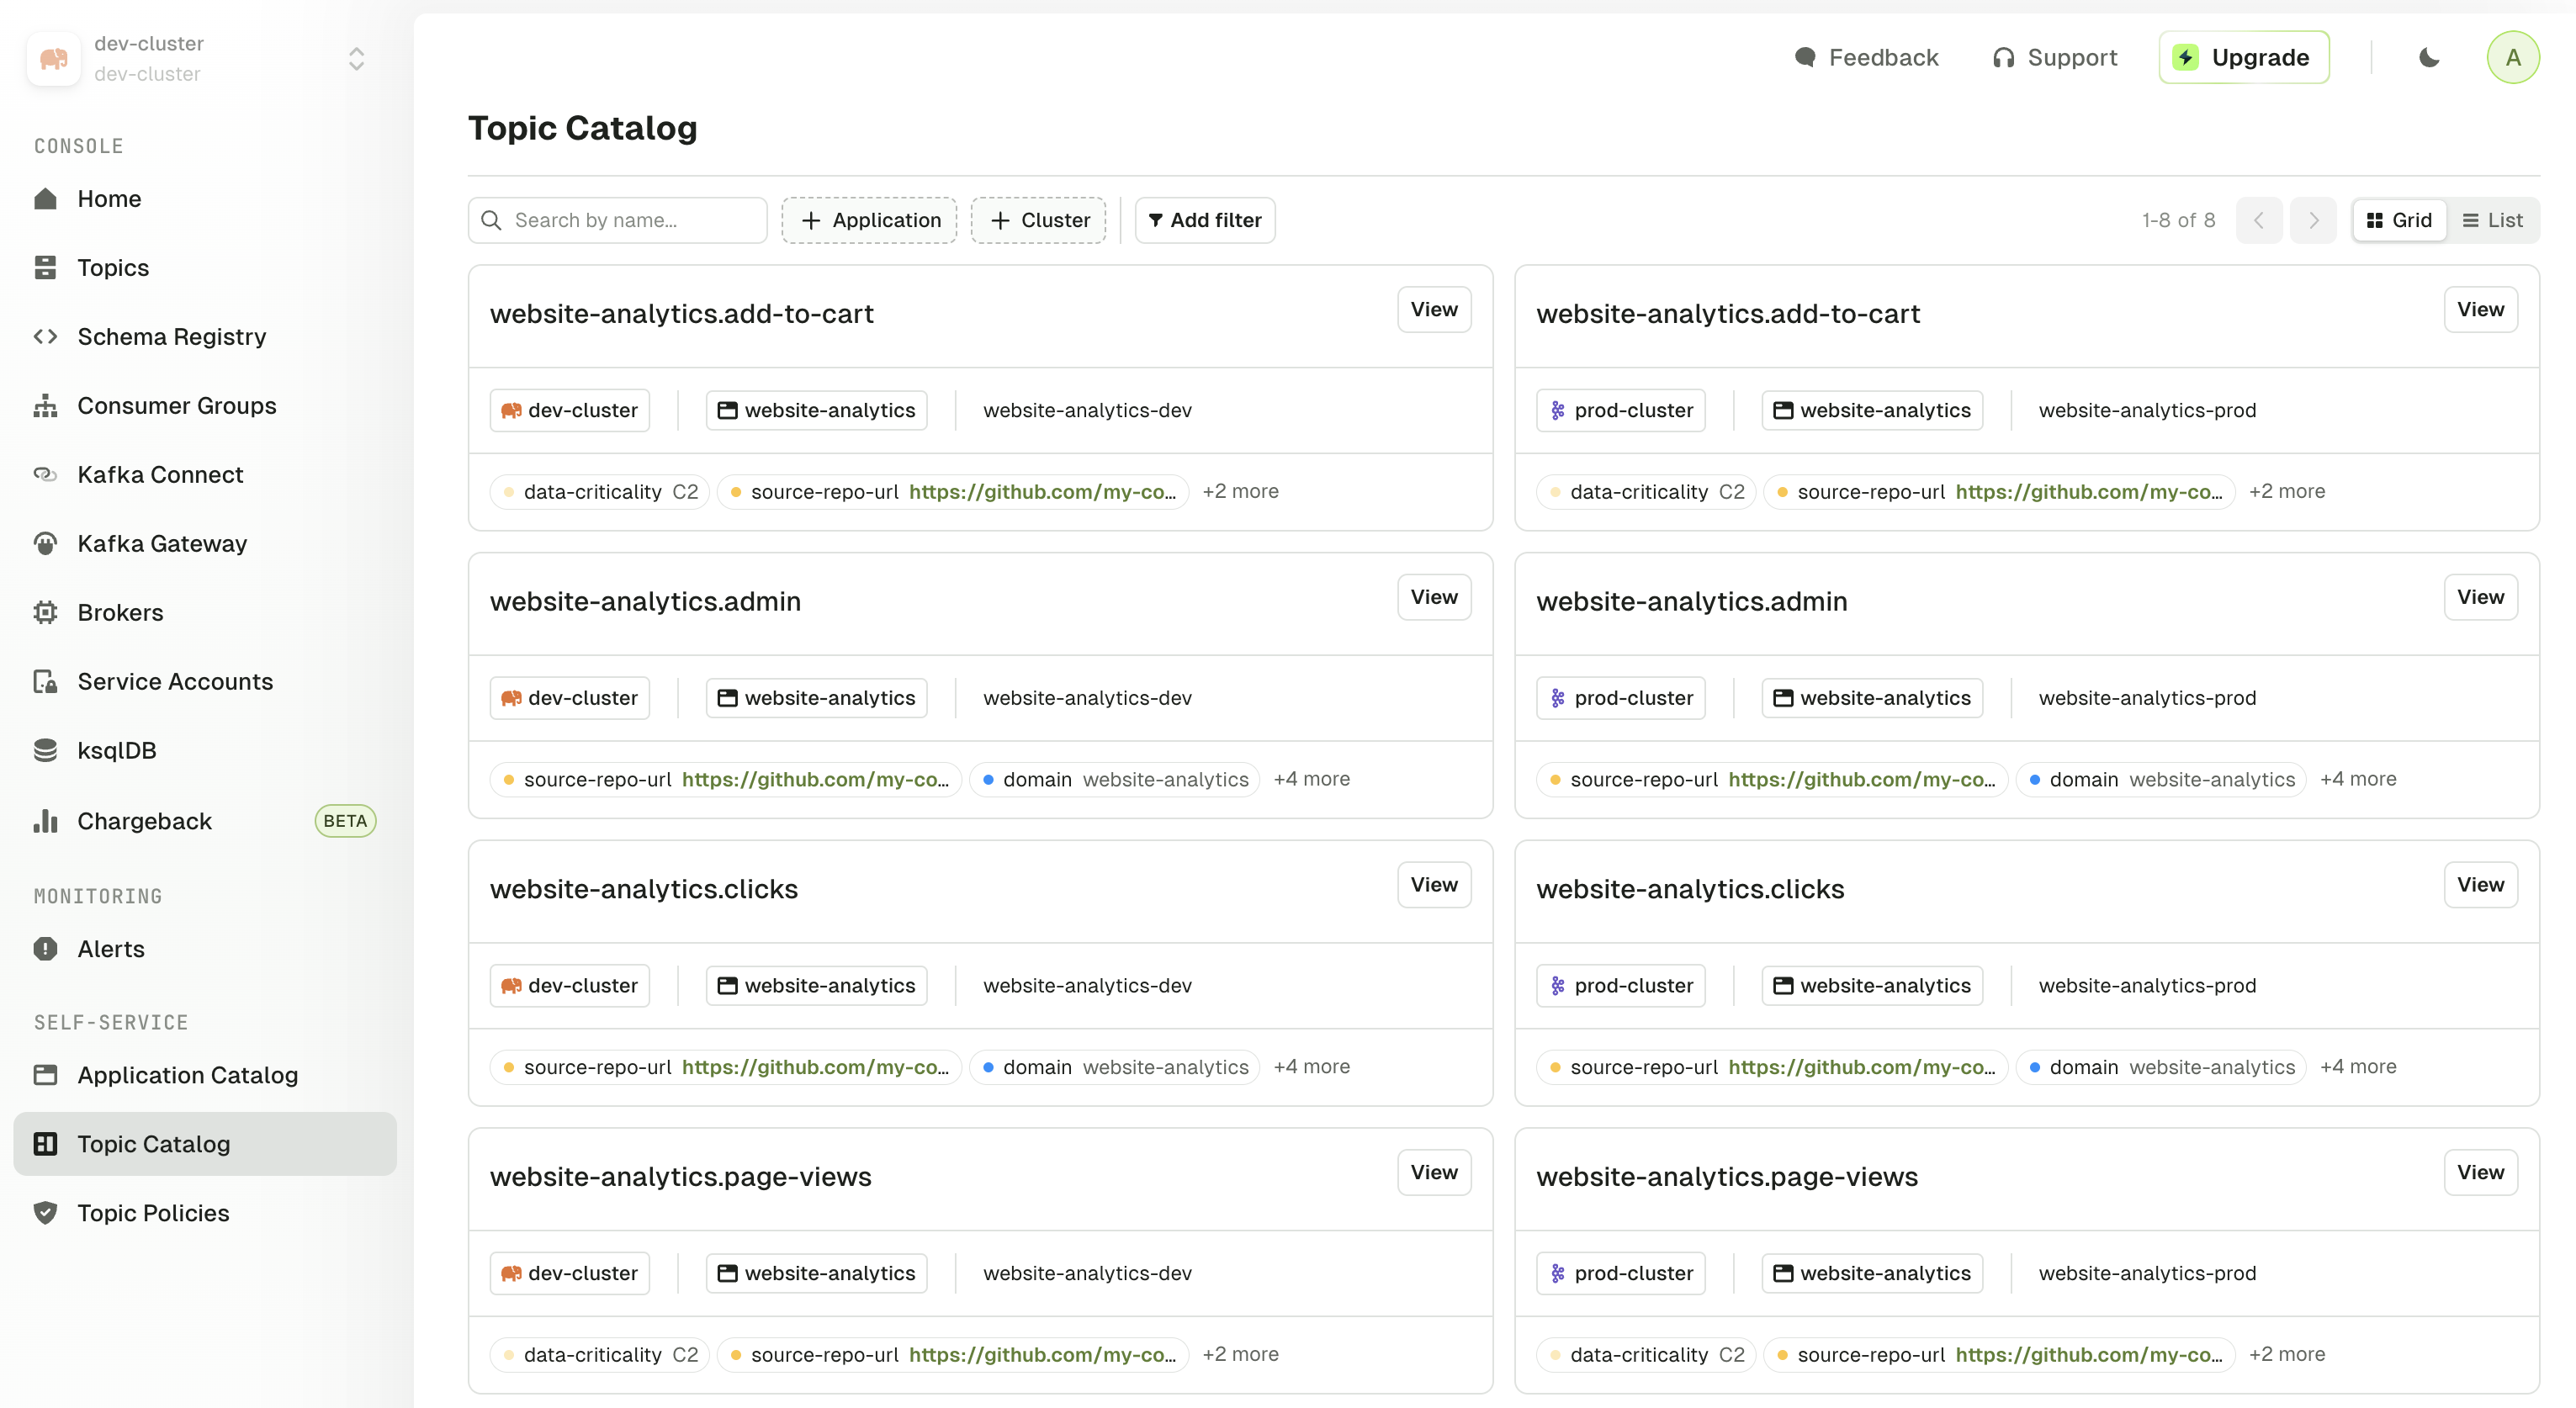Screen dimensions: 2576x1408
Task: Open Topic Policies page
Action: click(205, 1213)
